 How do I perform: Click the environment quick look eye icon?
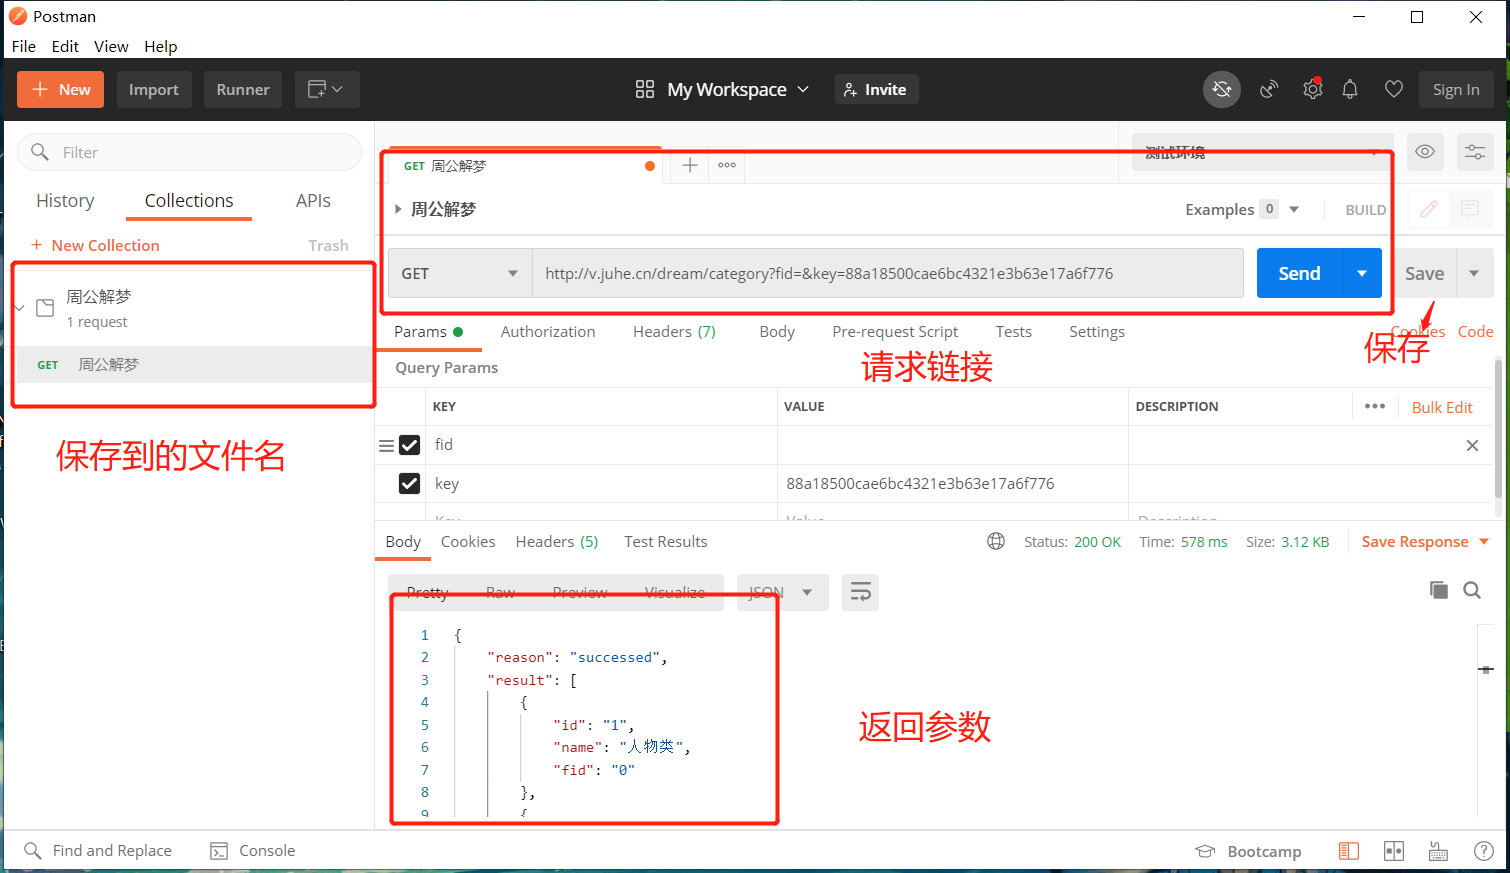(1425, 152)
